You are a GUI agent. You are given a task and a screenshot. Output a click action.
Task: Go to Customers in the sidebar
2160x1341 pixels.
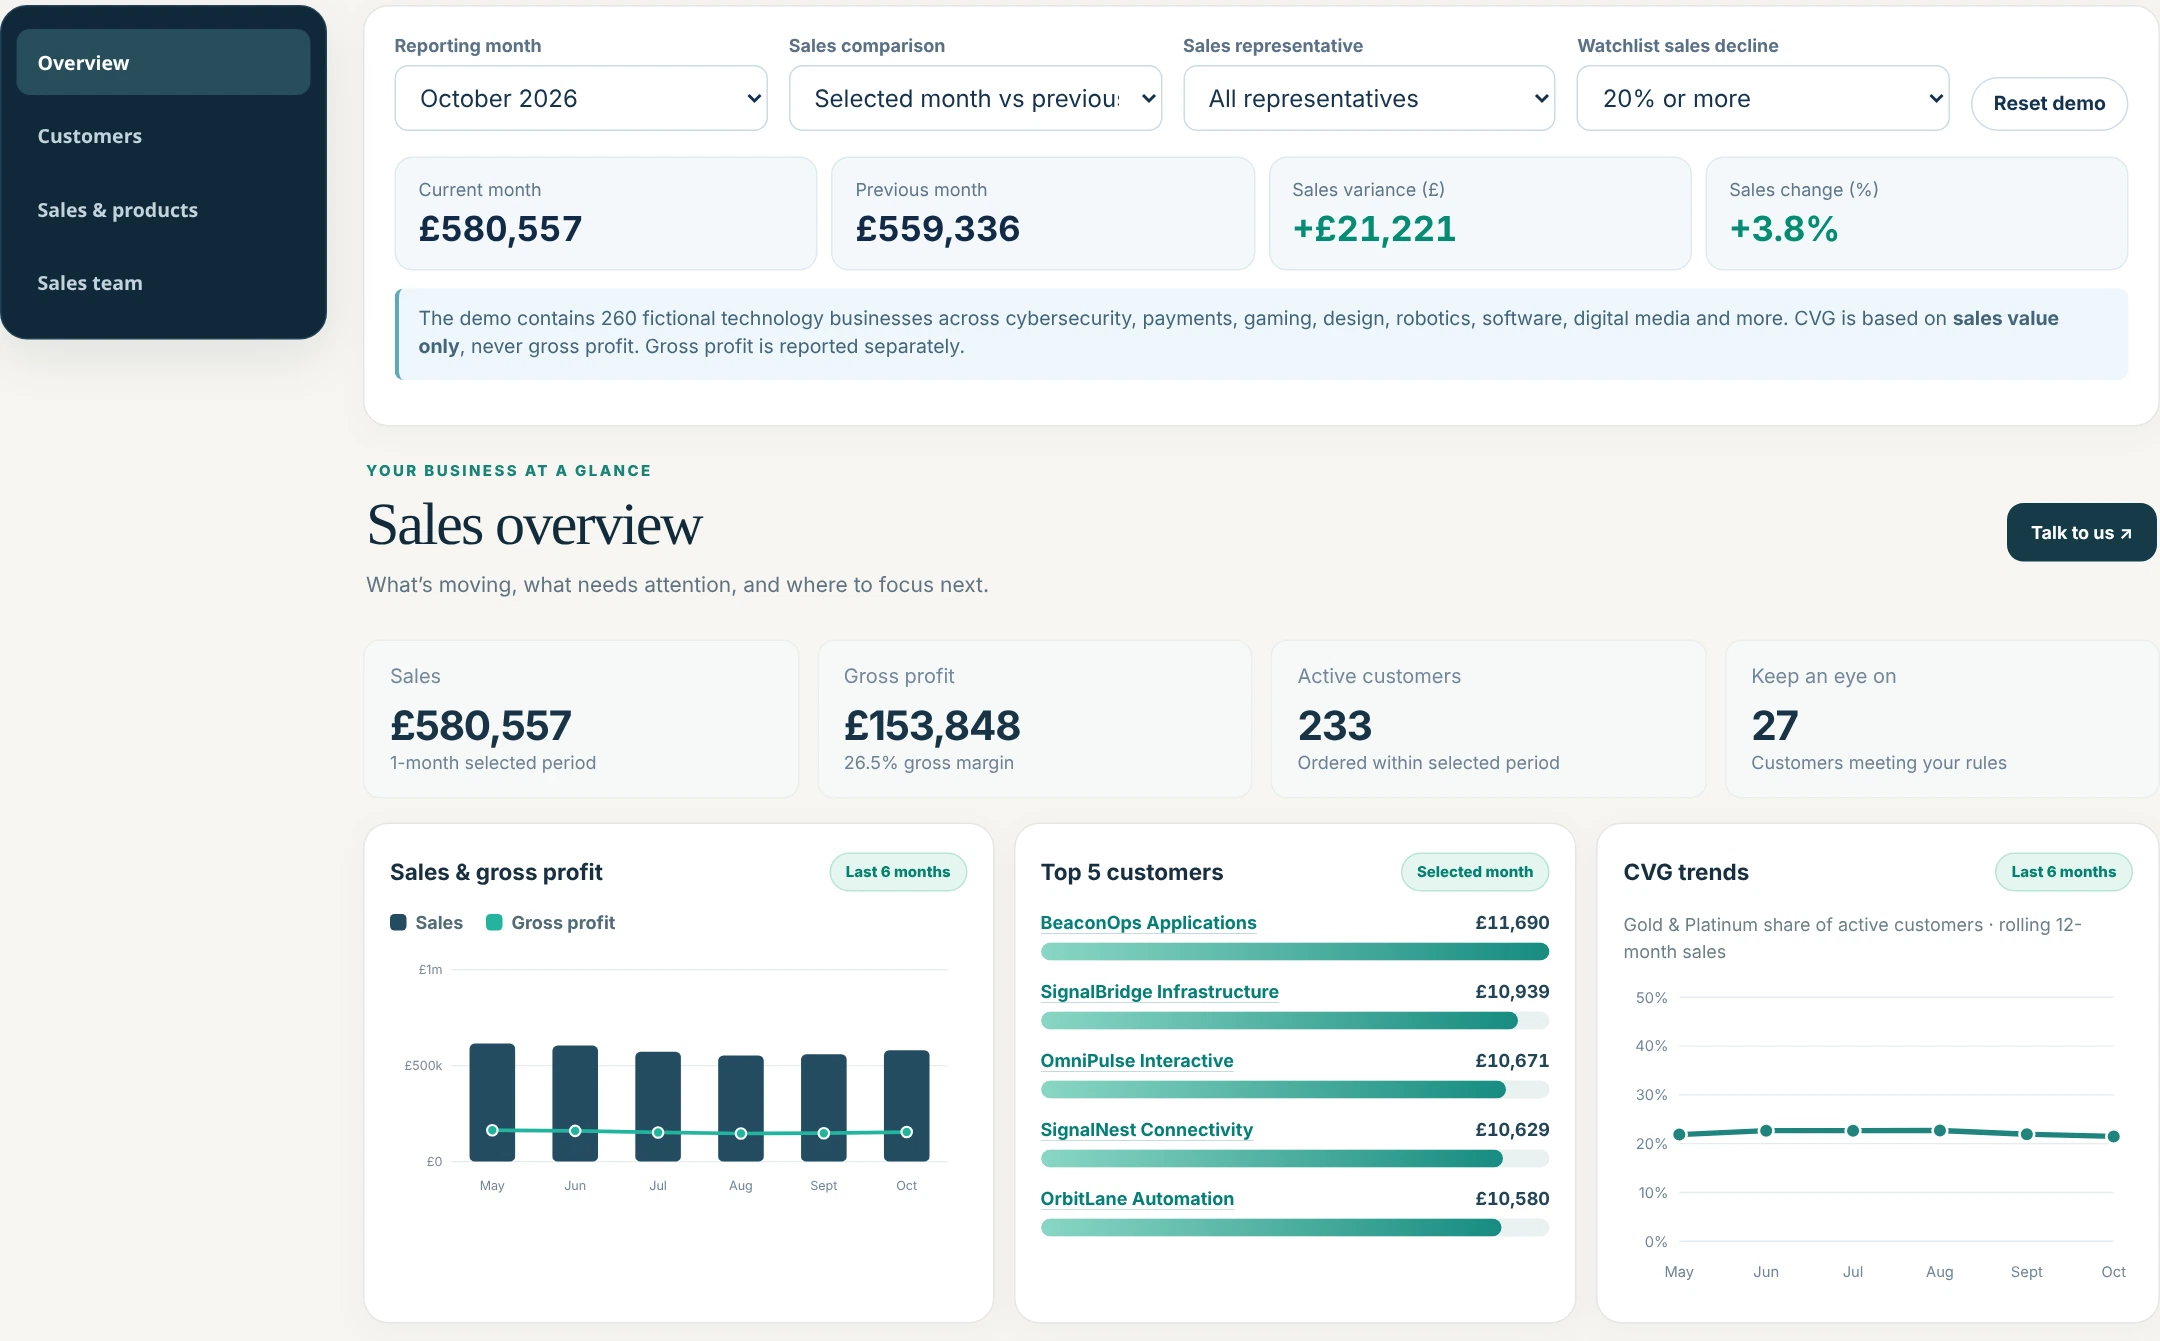[163, 136]
